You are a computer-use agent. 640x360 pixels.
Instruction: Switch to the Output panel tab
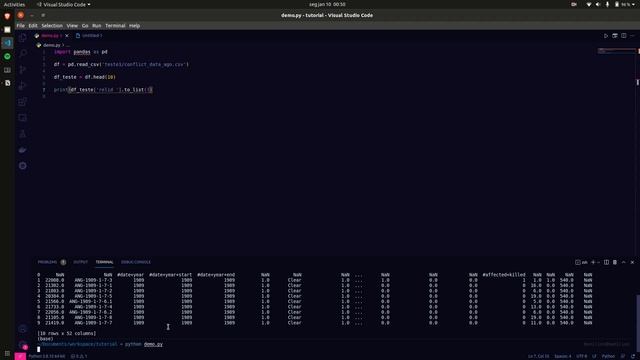pyautogui.click(x=80, y=262)
